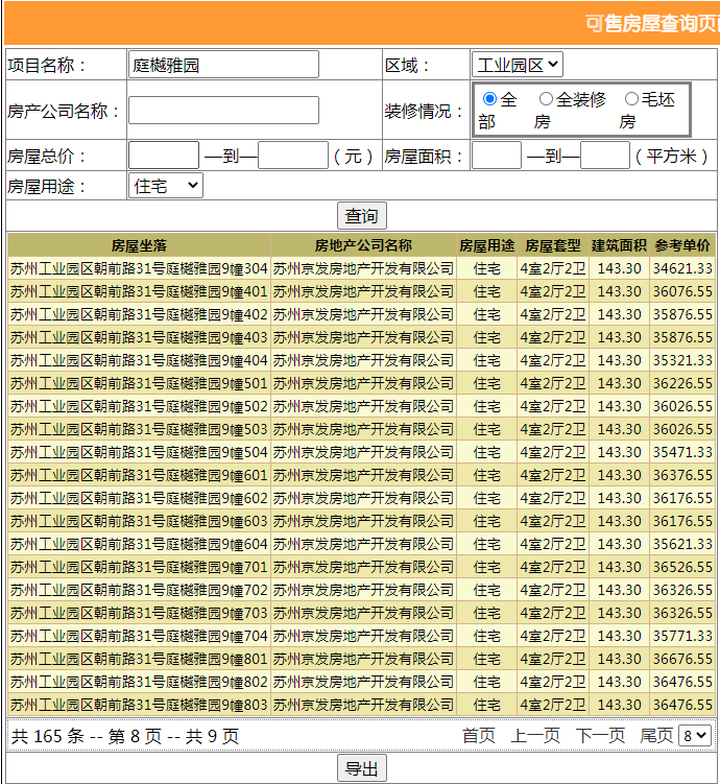
Task: Open the 房屋用途 dropdown showing 住宅
Action: coord(166,186)
